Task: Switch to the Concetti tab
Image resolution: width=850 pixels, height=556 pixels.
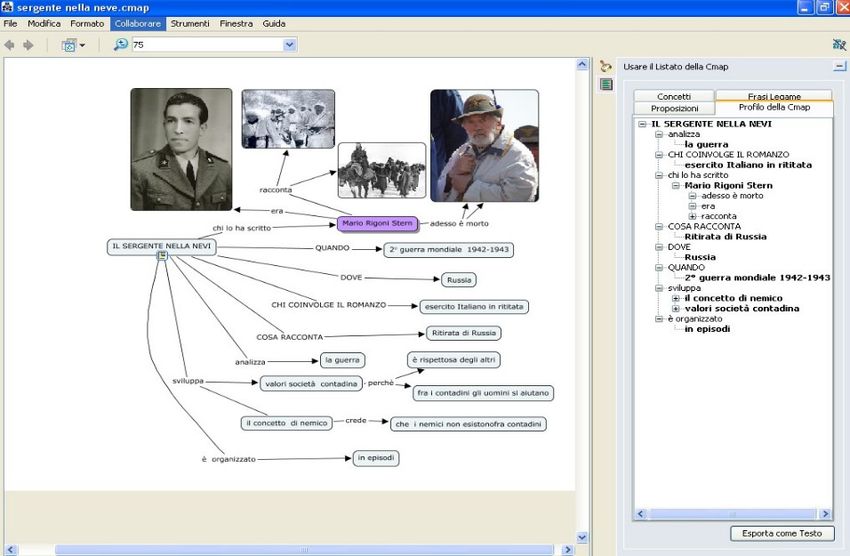Action: 673,96
